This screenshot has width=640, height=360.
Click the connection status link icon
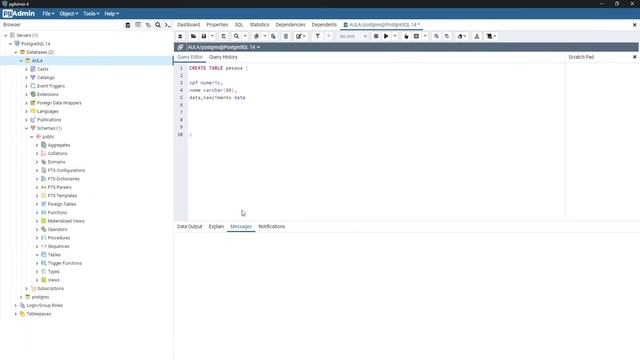pos(180,47)
